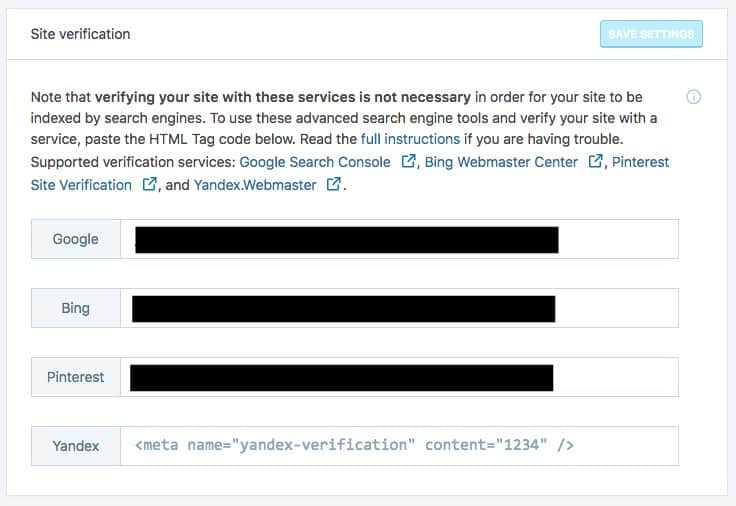
Task: Open the Google Search Console link
Action: pos(315,162)
